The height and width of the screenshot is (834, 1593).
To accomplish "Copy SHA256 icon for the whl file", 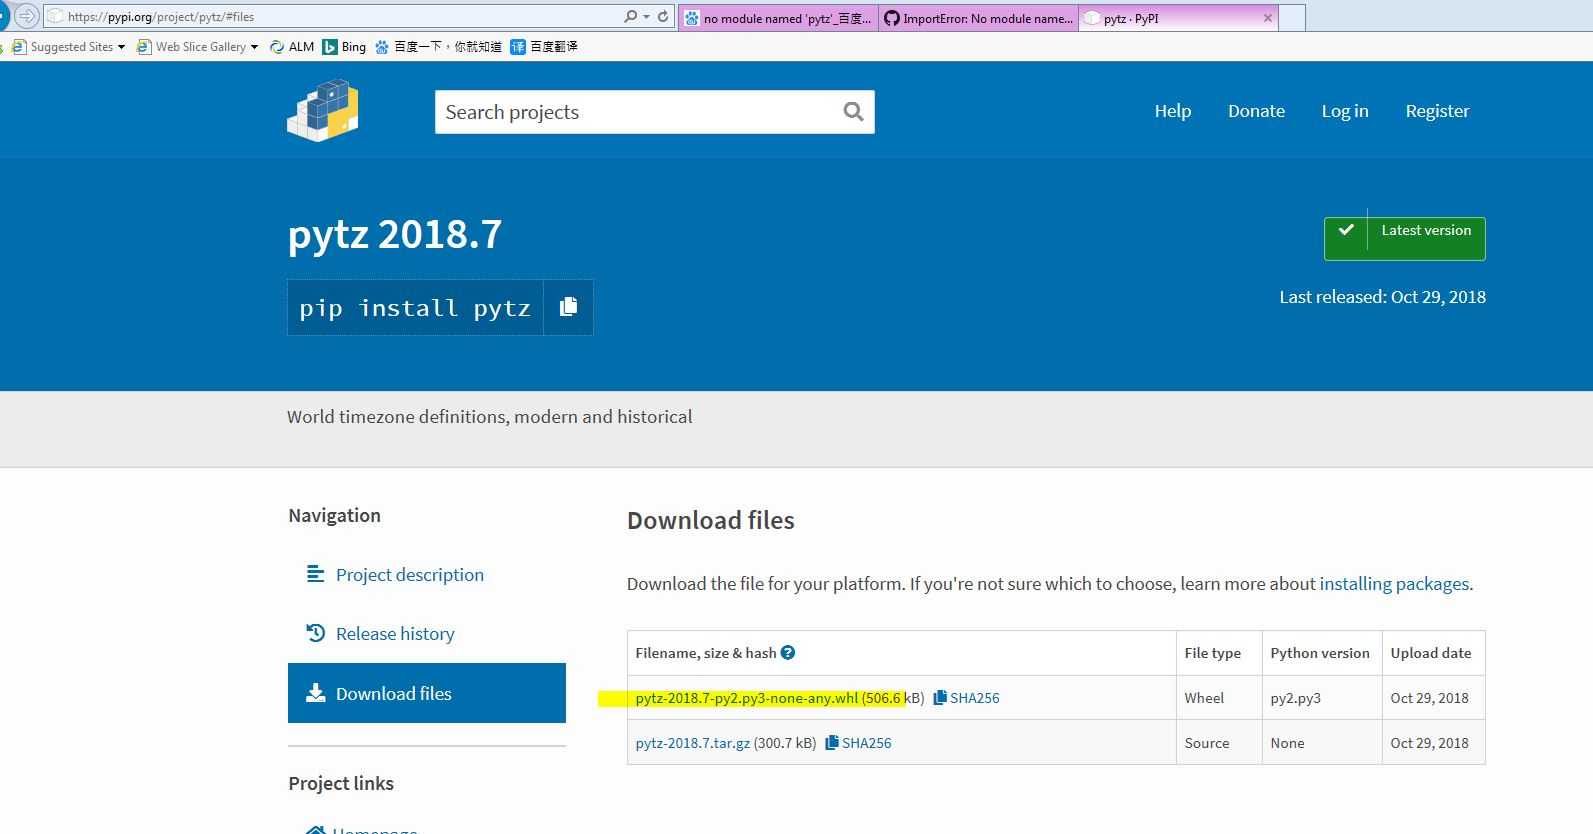I will [939, 698].
